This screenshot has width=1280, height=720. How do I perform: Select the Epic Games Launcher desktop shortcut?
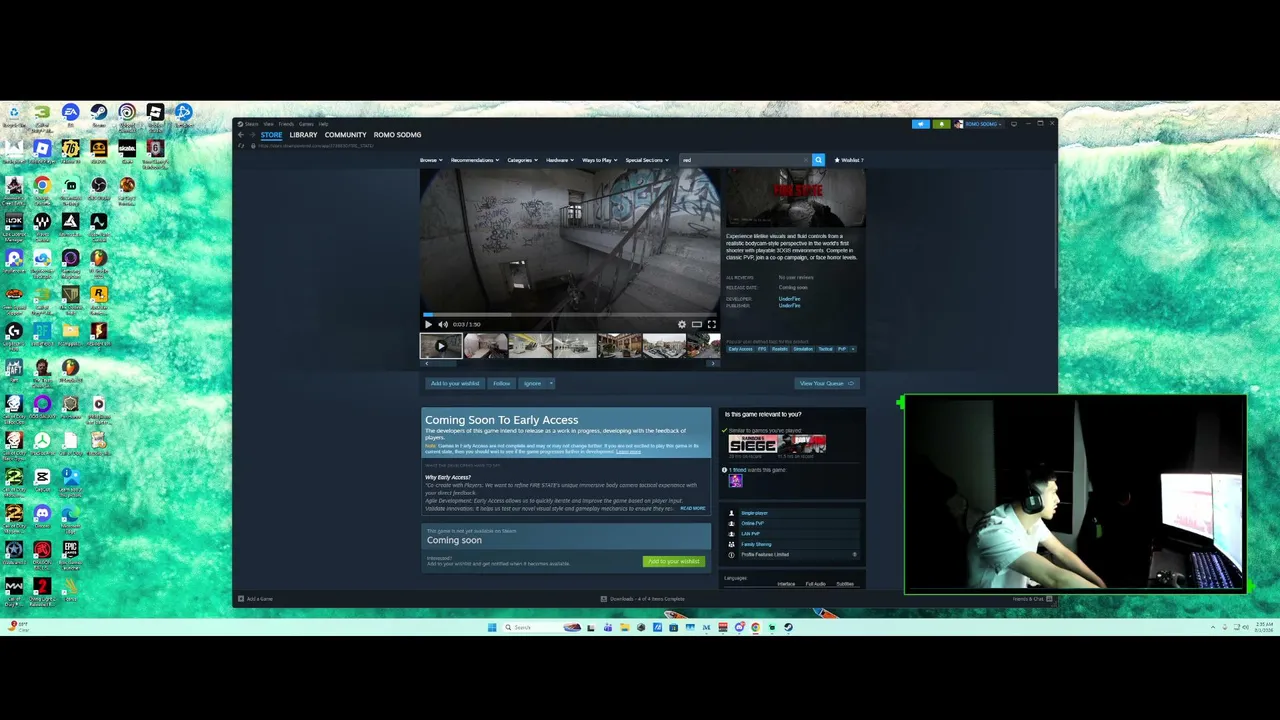click(x=70, y=553)
